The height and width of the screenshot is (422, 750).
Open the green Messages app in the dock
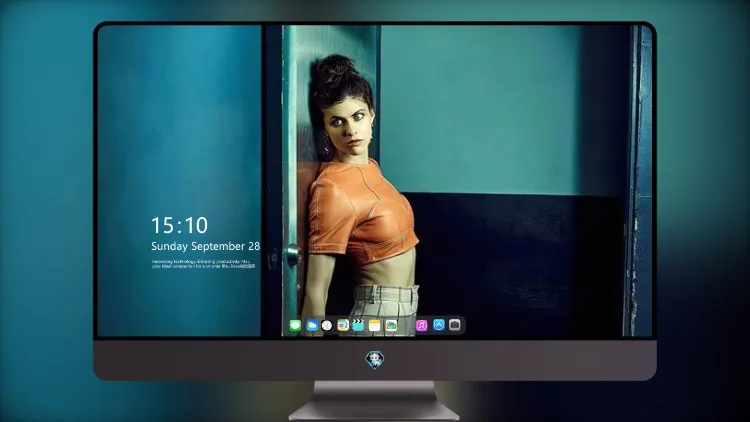pos(295,325)
